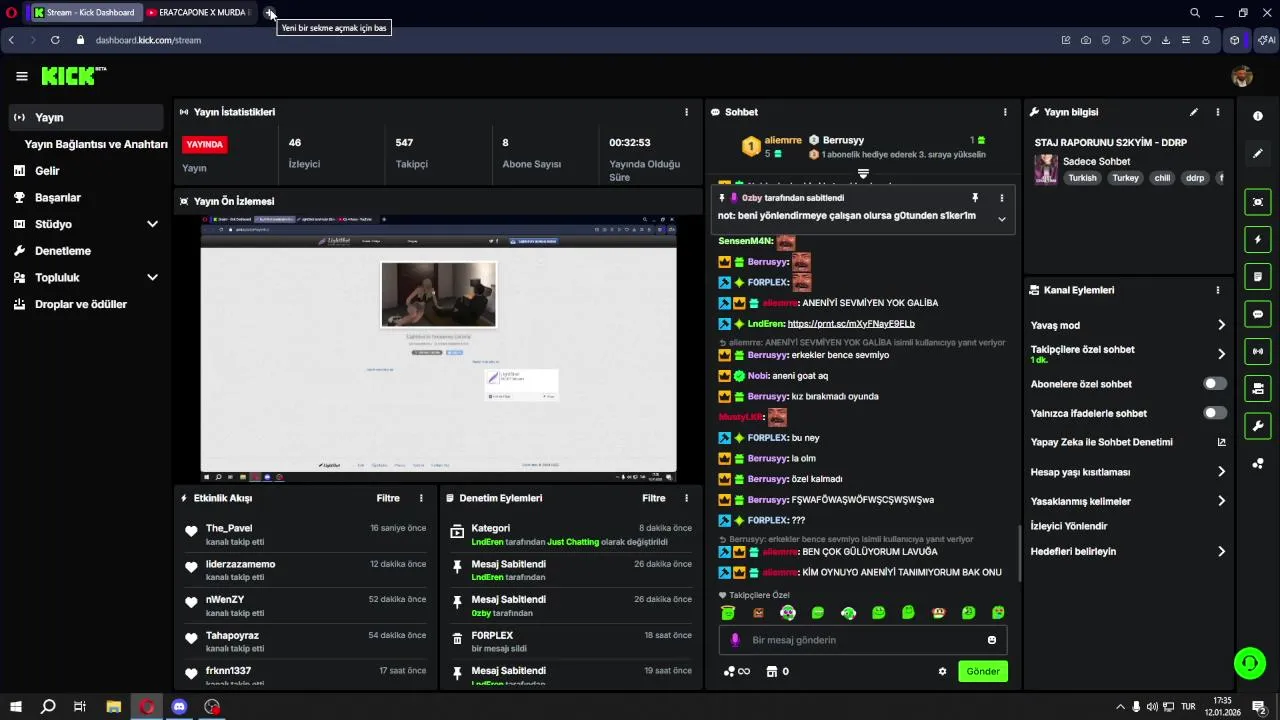Open chat settings gear icon
Screen dimensions: 1280x720
942,672
